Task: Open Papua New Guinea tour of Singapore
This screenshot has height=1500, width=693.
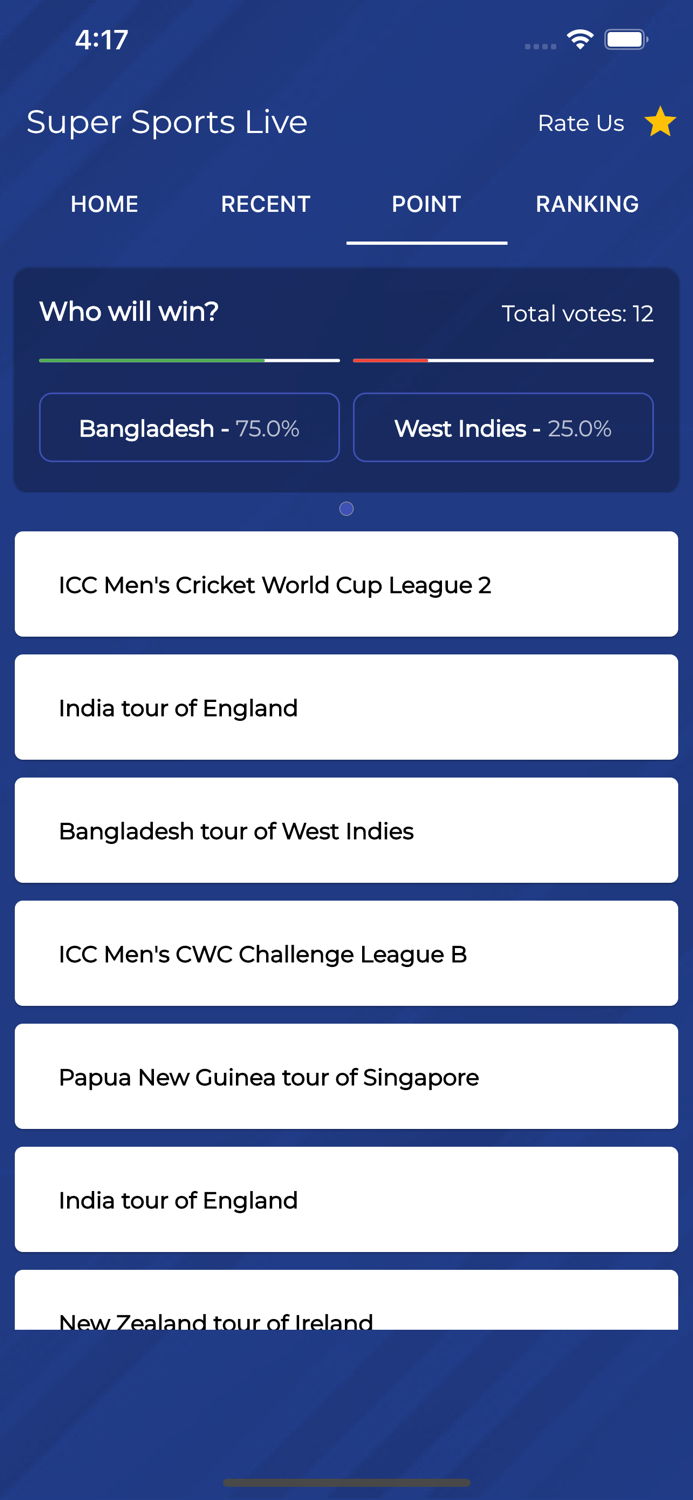Action: tap(346, 1076)
